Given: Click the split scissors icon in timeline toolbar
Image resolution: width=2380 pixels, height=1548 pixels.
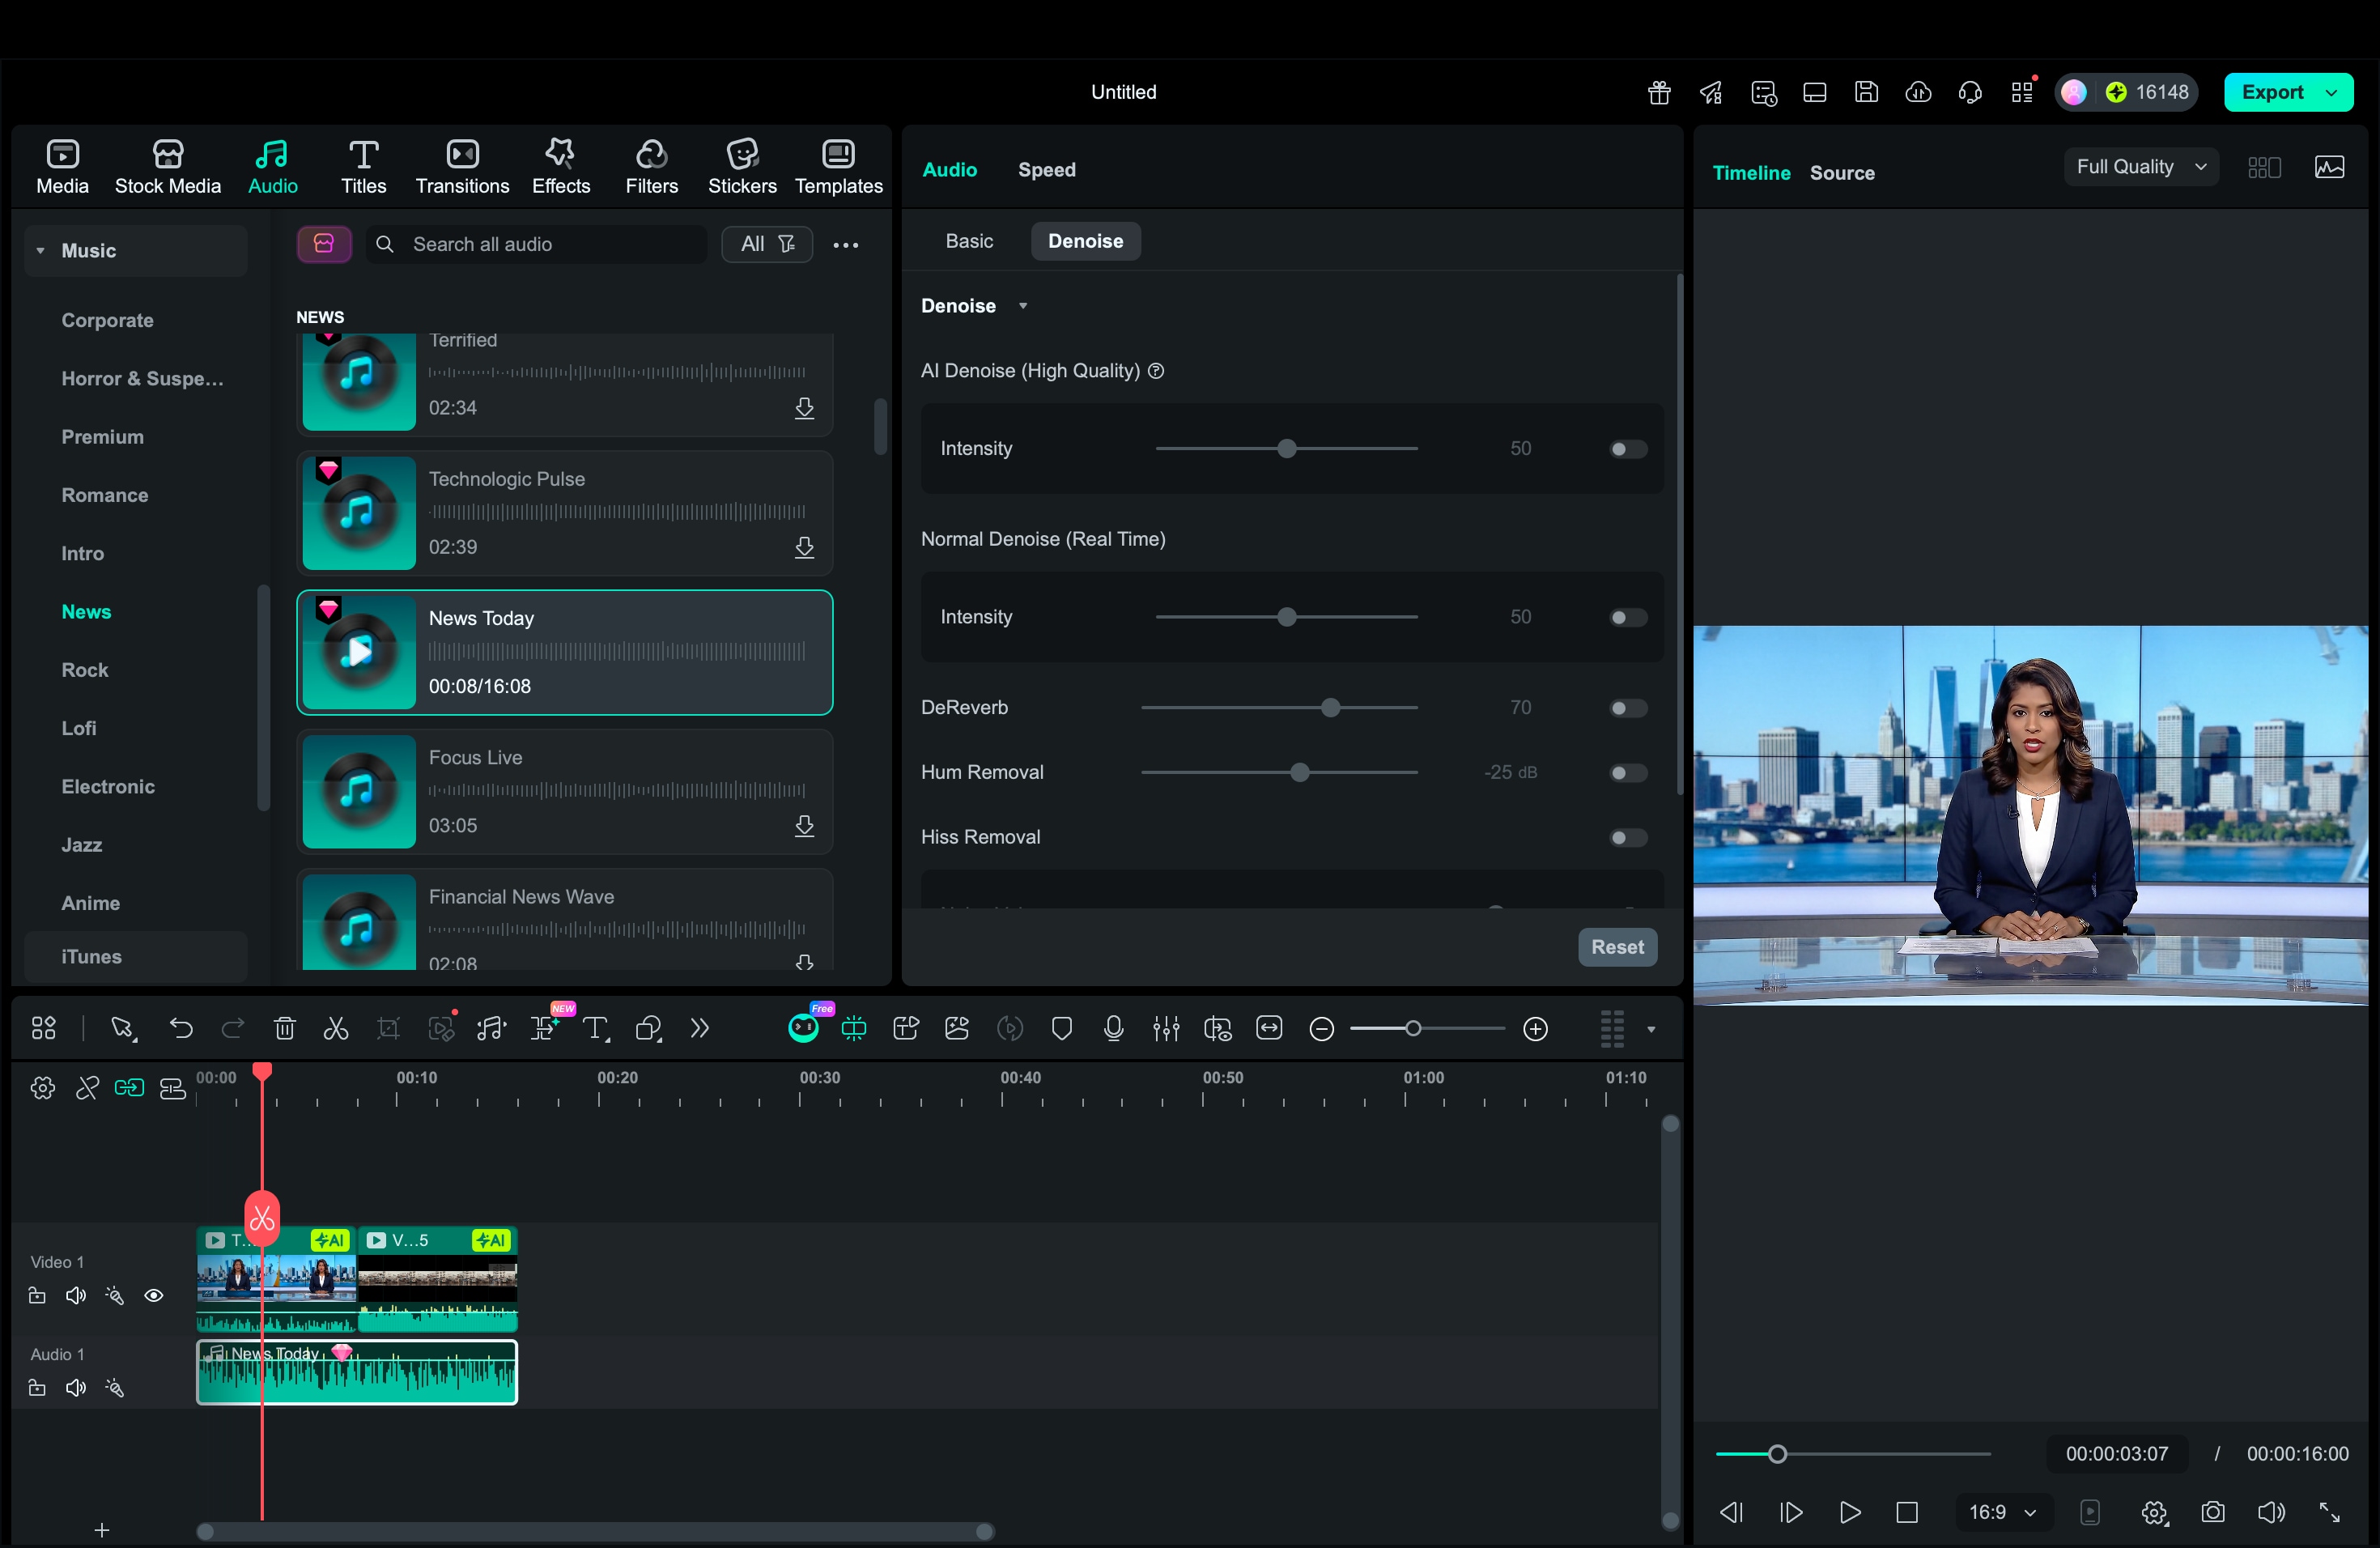Looking at the screenshot, I should 336,1028.
